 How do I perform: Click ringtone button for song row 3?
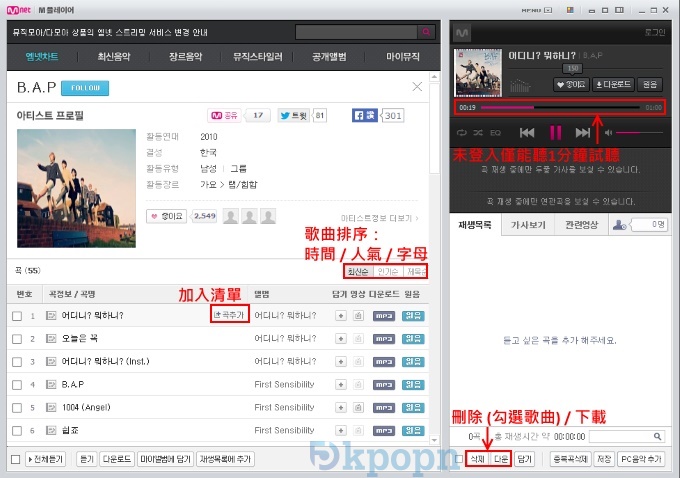pyautogui.click(x=413, y=362)
